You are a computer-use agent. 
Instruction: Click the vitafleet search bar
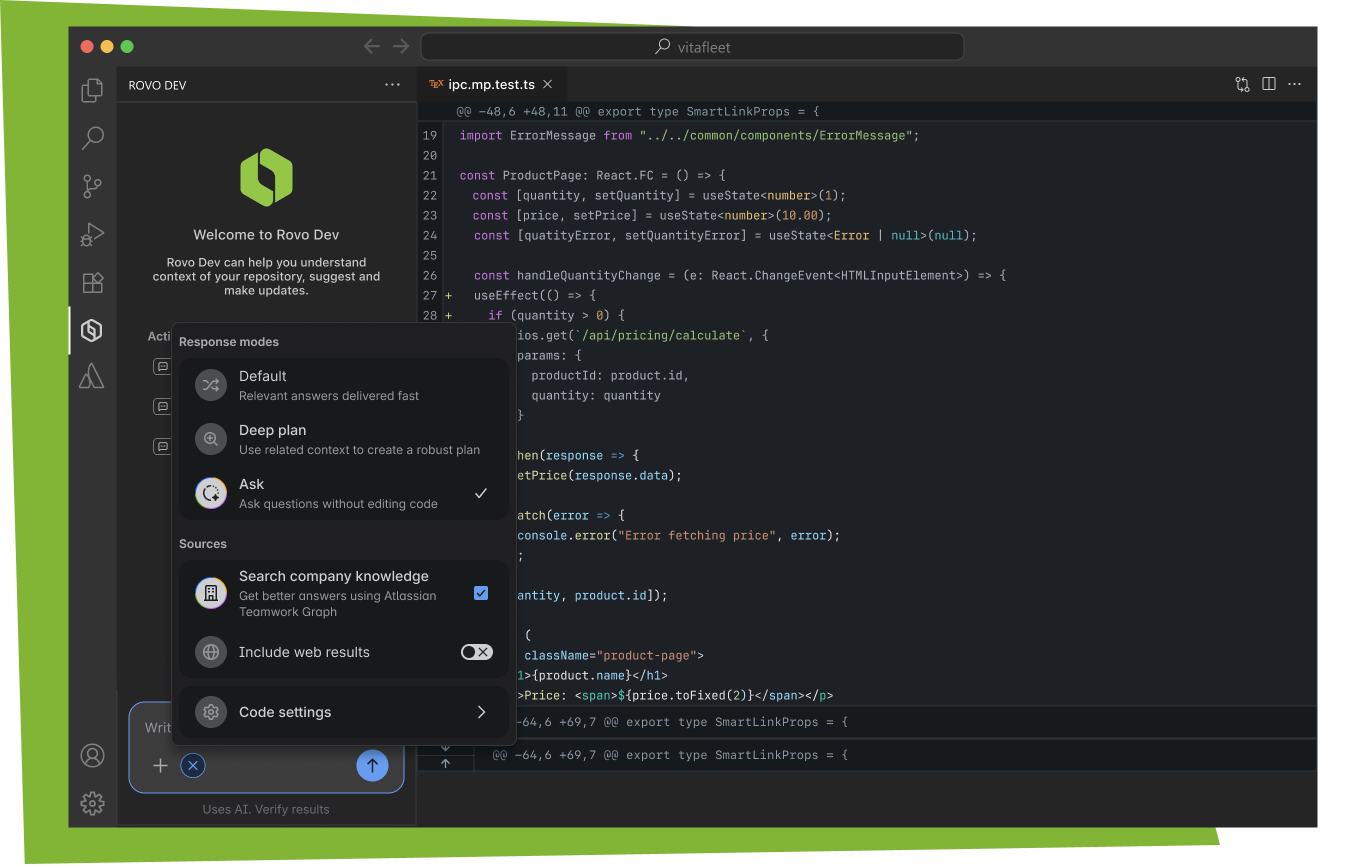click(691, 46)
